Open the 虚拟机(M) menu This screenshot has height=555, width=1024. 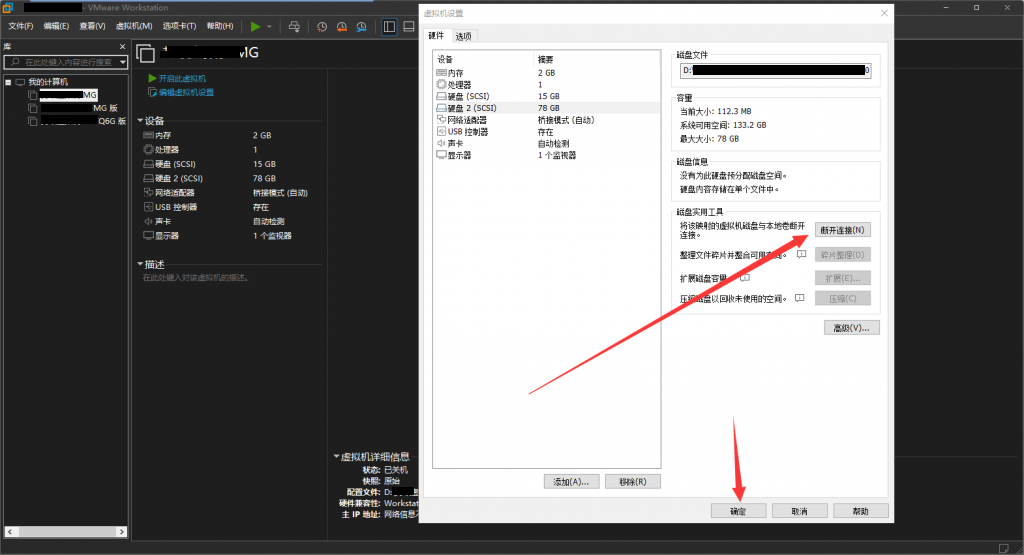(x=134, y=26)
